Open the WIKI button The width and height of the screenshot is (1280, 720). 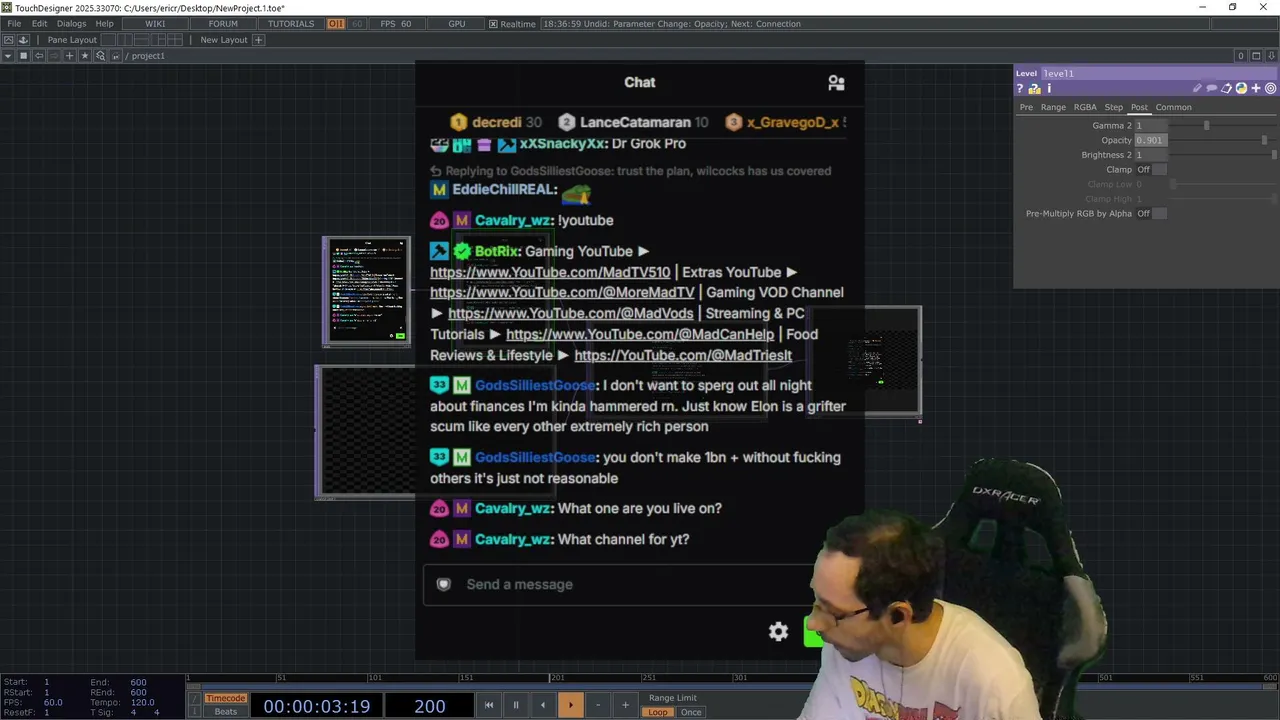pos(155,24)
